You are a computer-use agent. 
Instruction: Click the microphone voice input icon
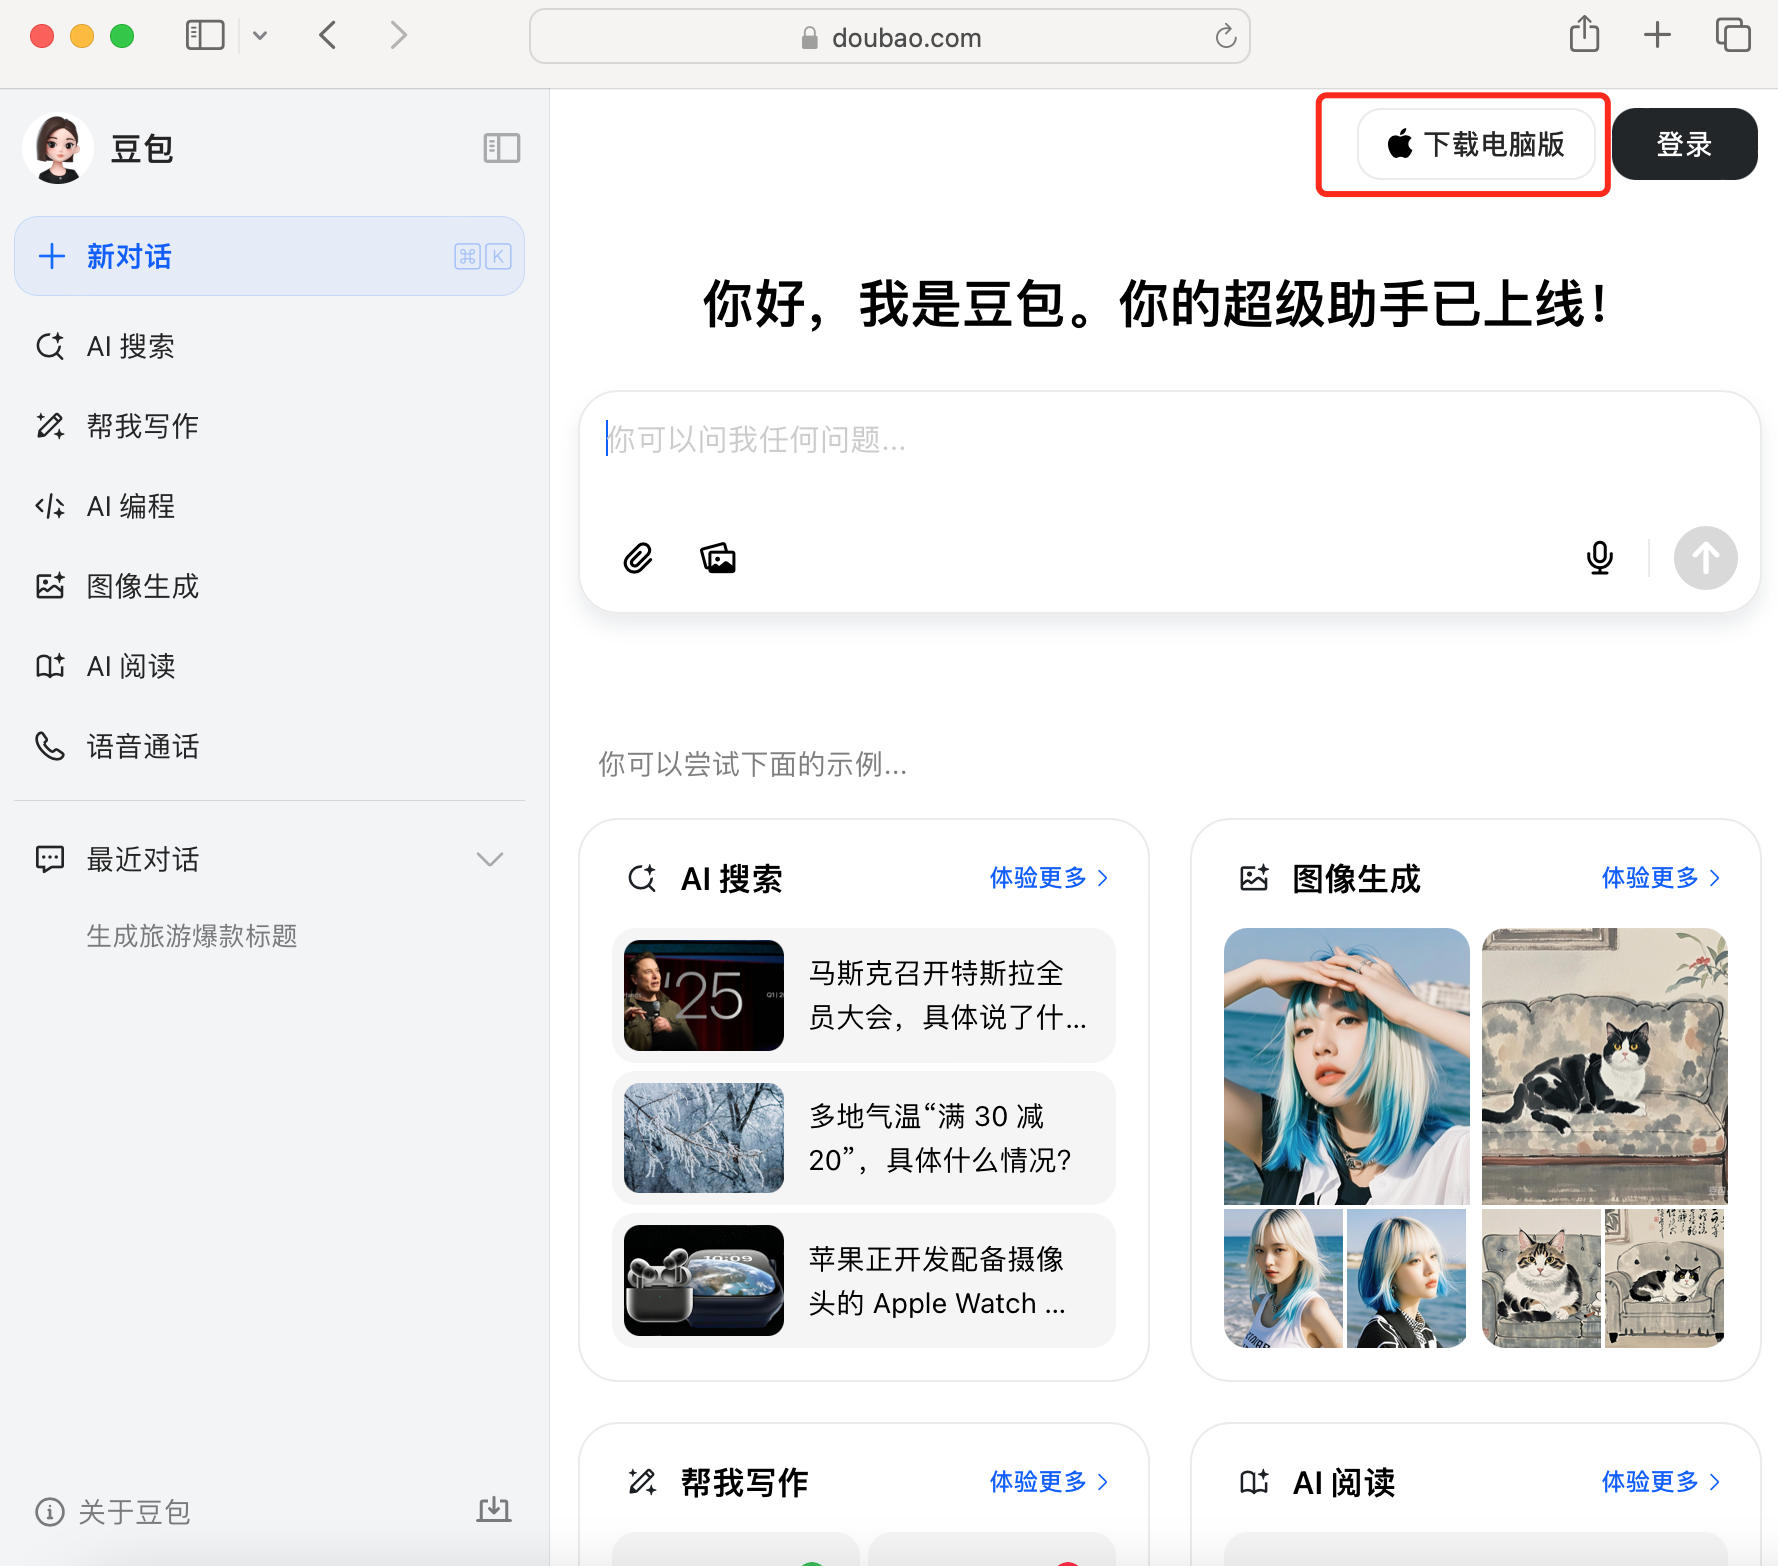pyautogui.click(x=1600, y=558)
